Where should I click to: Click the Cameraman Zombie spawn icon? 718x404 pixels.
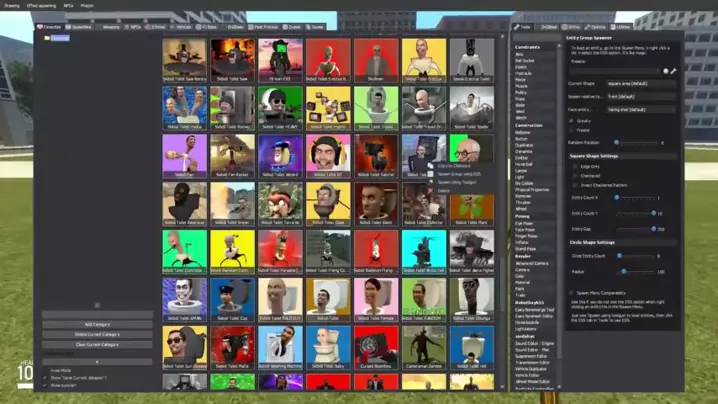click(424, 347)
